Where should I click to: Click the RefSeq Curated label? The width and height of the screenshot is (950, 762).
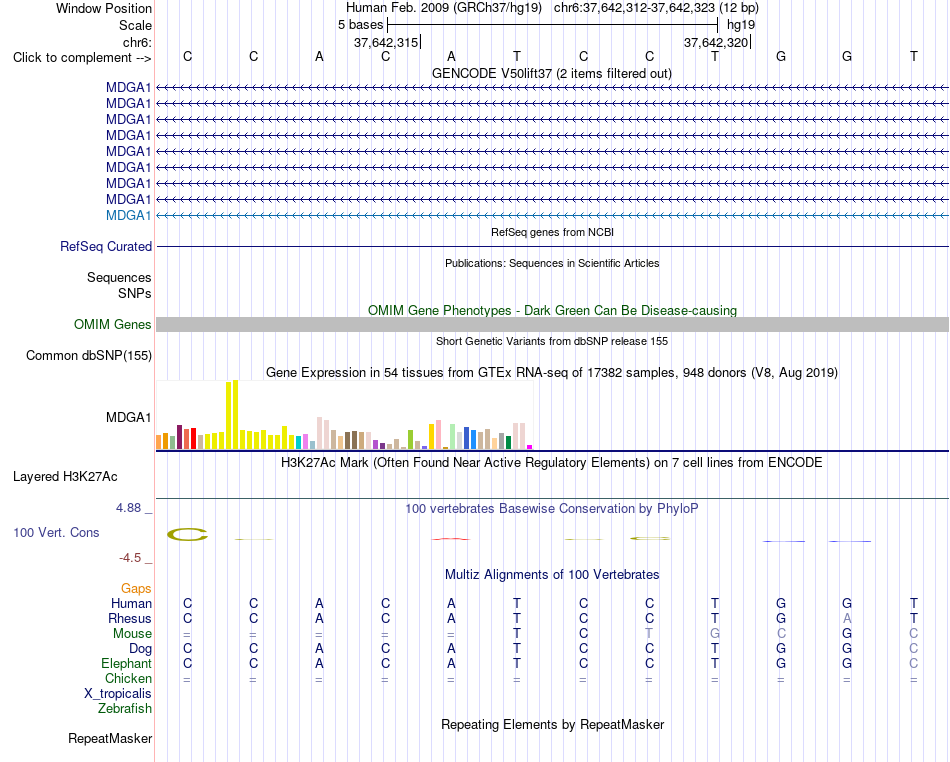point(105,247)
